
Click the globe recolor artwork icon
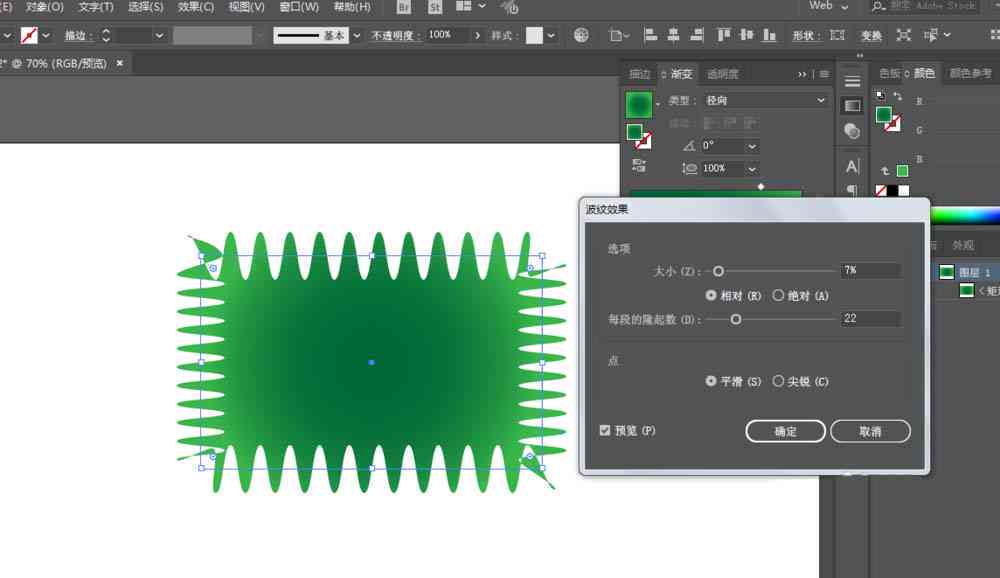coord(581,35)
